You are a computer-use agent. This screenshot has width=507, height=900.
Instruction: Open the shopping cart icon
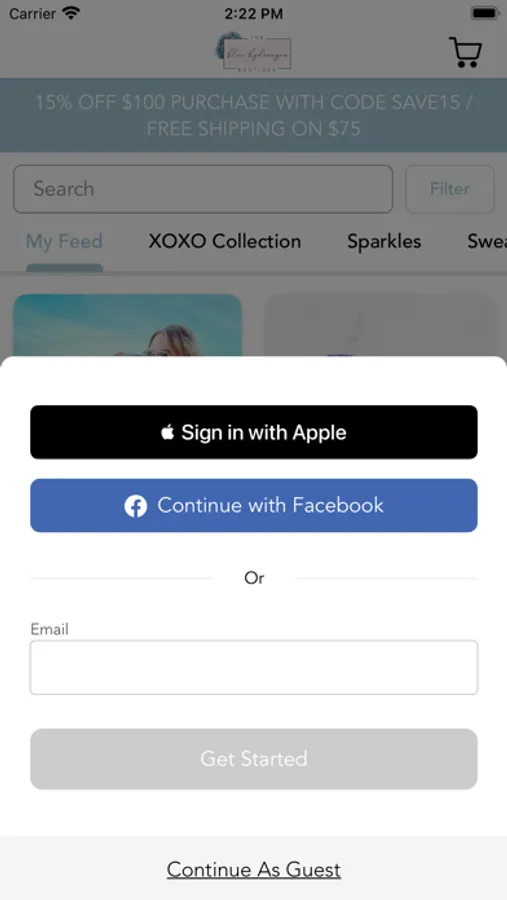(465, 52)
